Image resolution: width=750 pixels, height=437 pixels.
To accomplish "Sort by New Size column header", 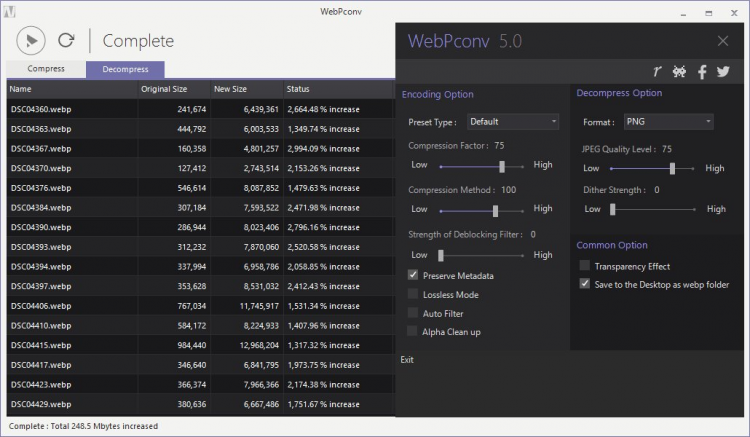I will click(247, 89).
